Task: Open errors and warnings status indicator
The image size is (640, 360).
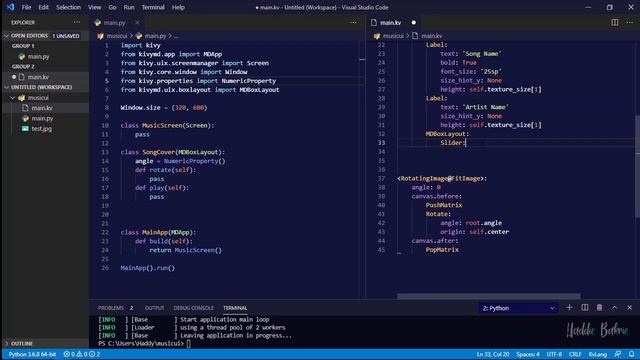Action: click(82, 354)
